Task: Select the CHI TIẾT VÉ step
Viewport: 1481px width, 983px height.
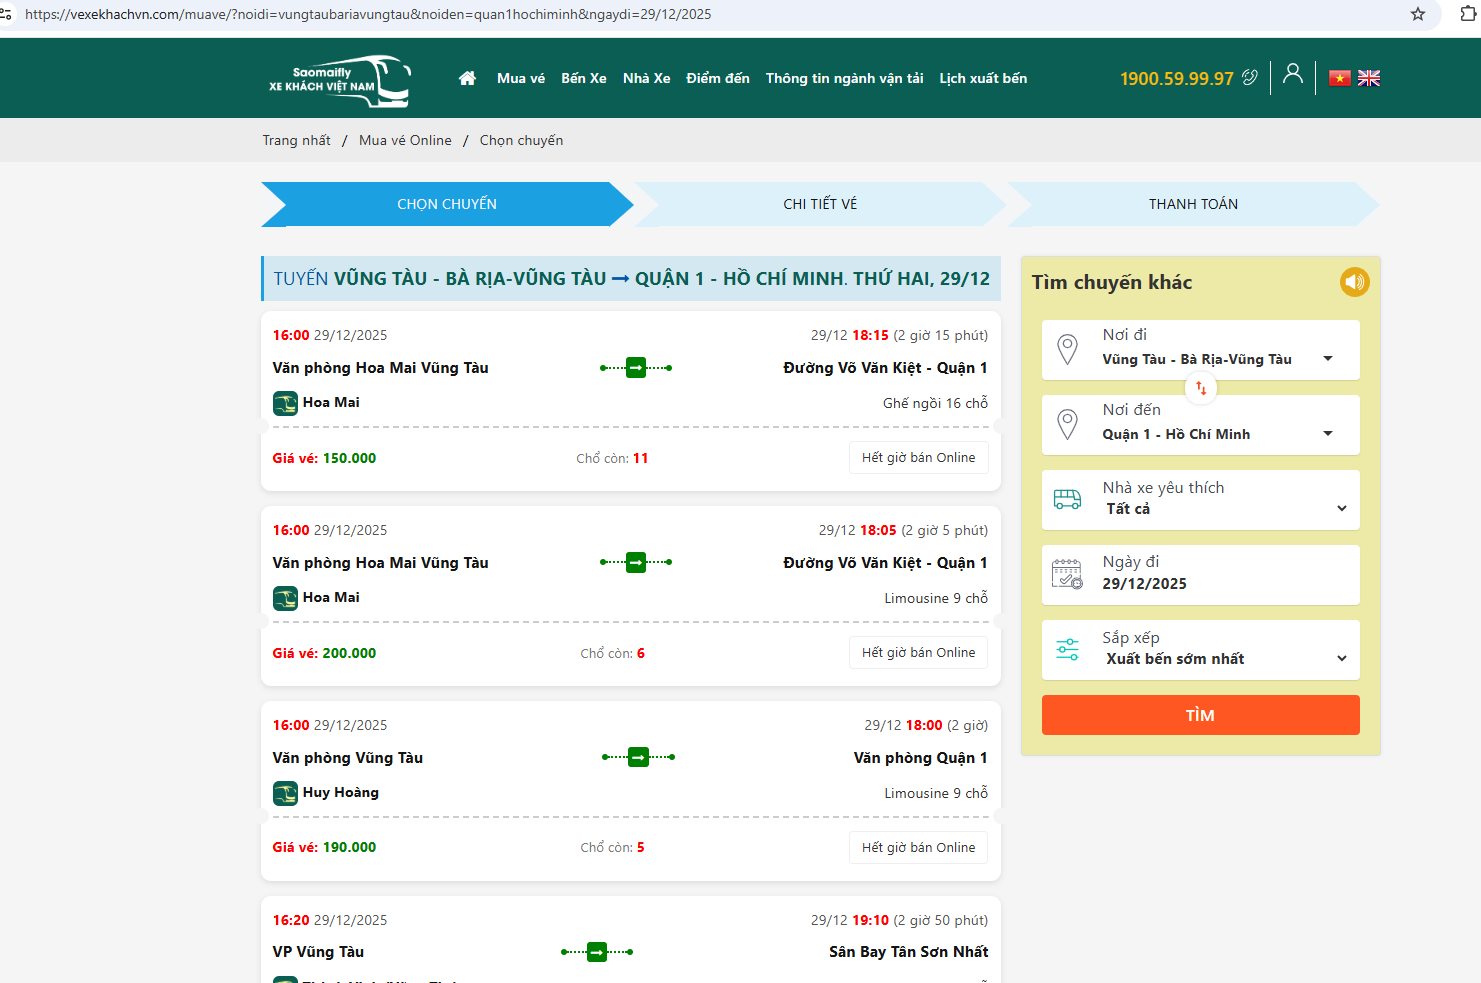Action: (819, 204)
